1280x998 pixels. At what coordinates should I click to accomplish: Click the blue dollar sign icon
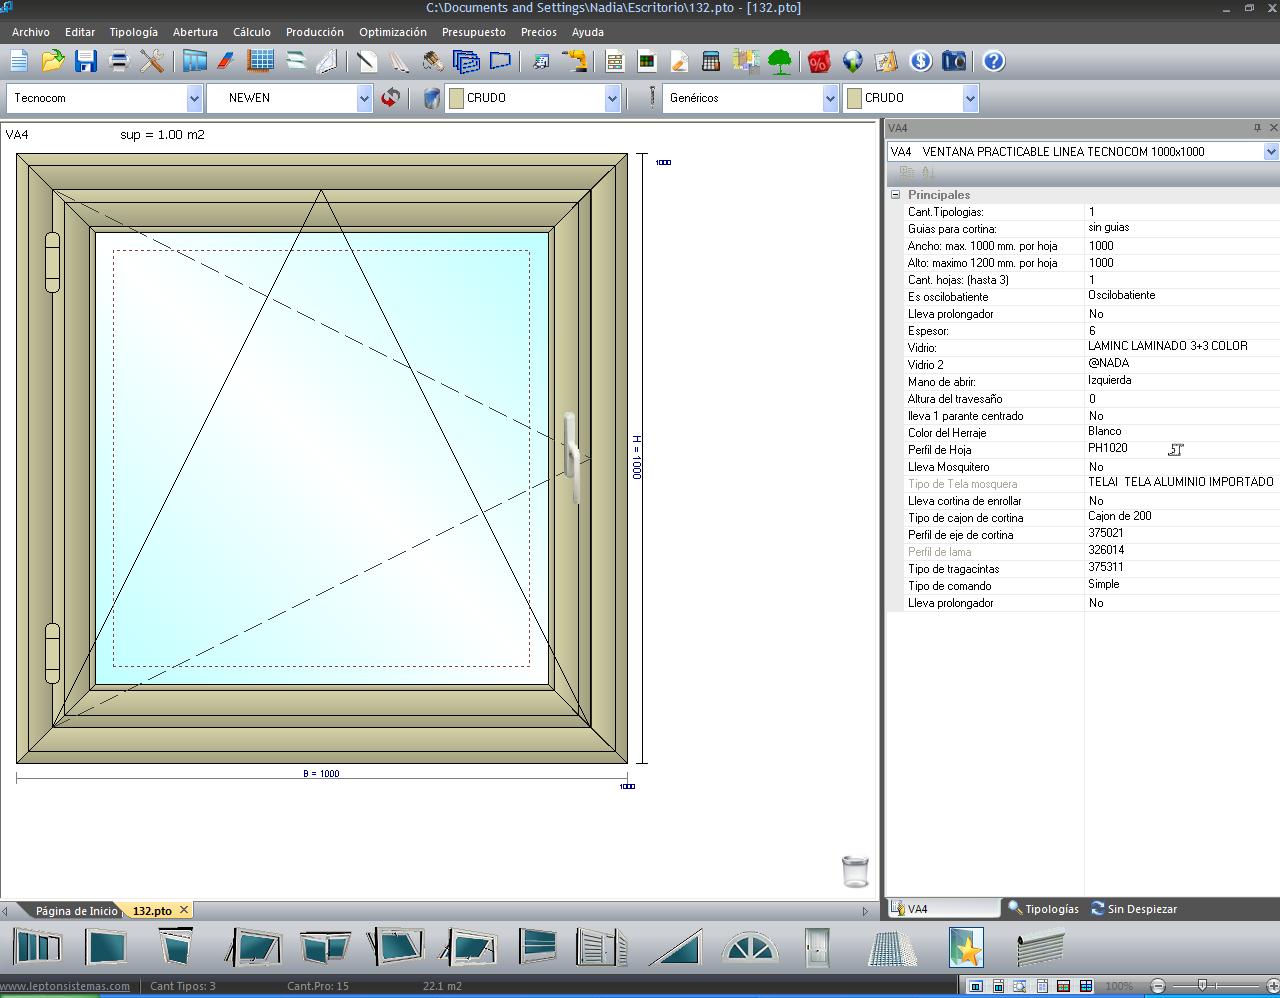tap(921, 62)
